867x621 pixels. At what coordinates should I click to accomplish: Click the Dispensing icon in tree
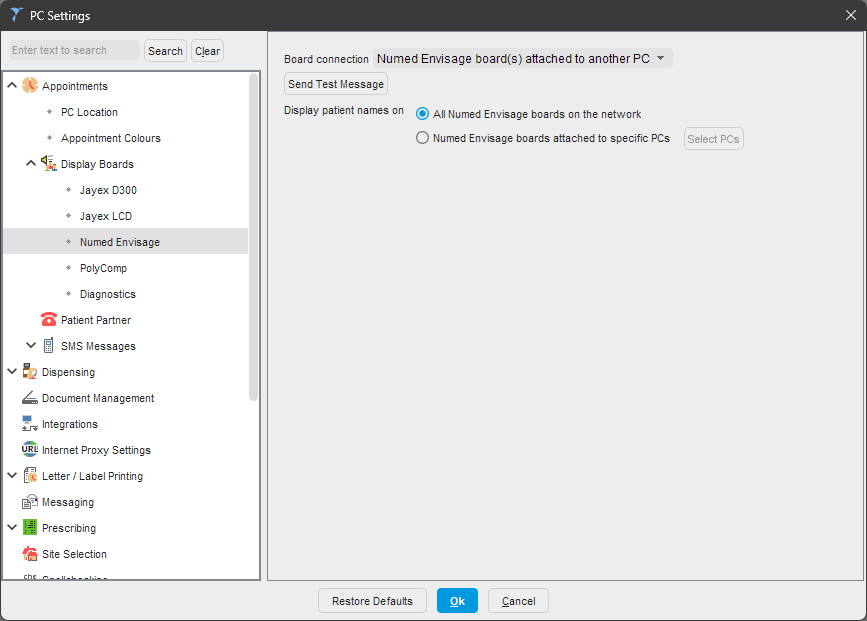pyautogui.click(x=30, y=372)
